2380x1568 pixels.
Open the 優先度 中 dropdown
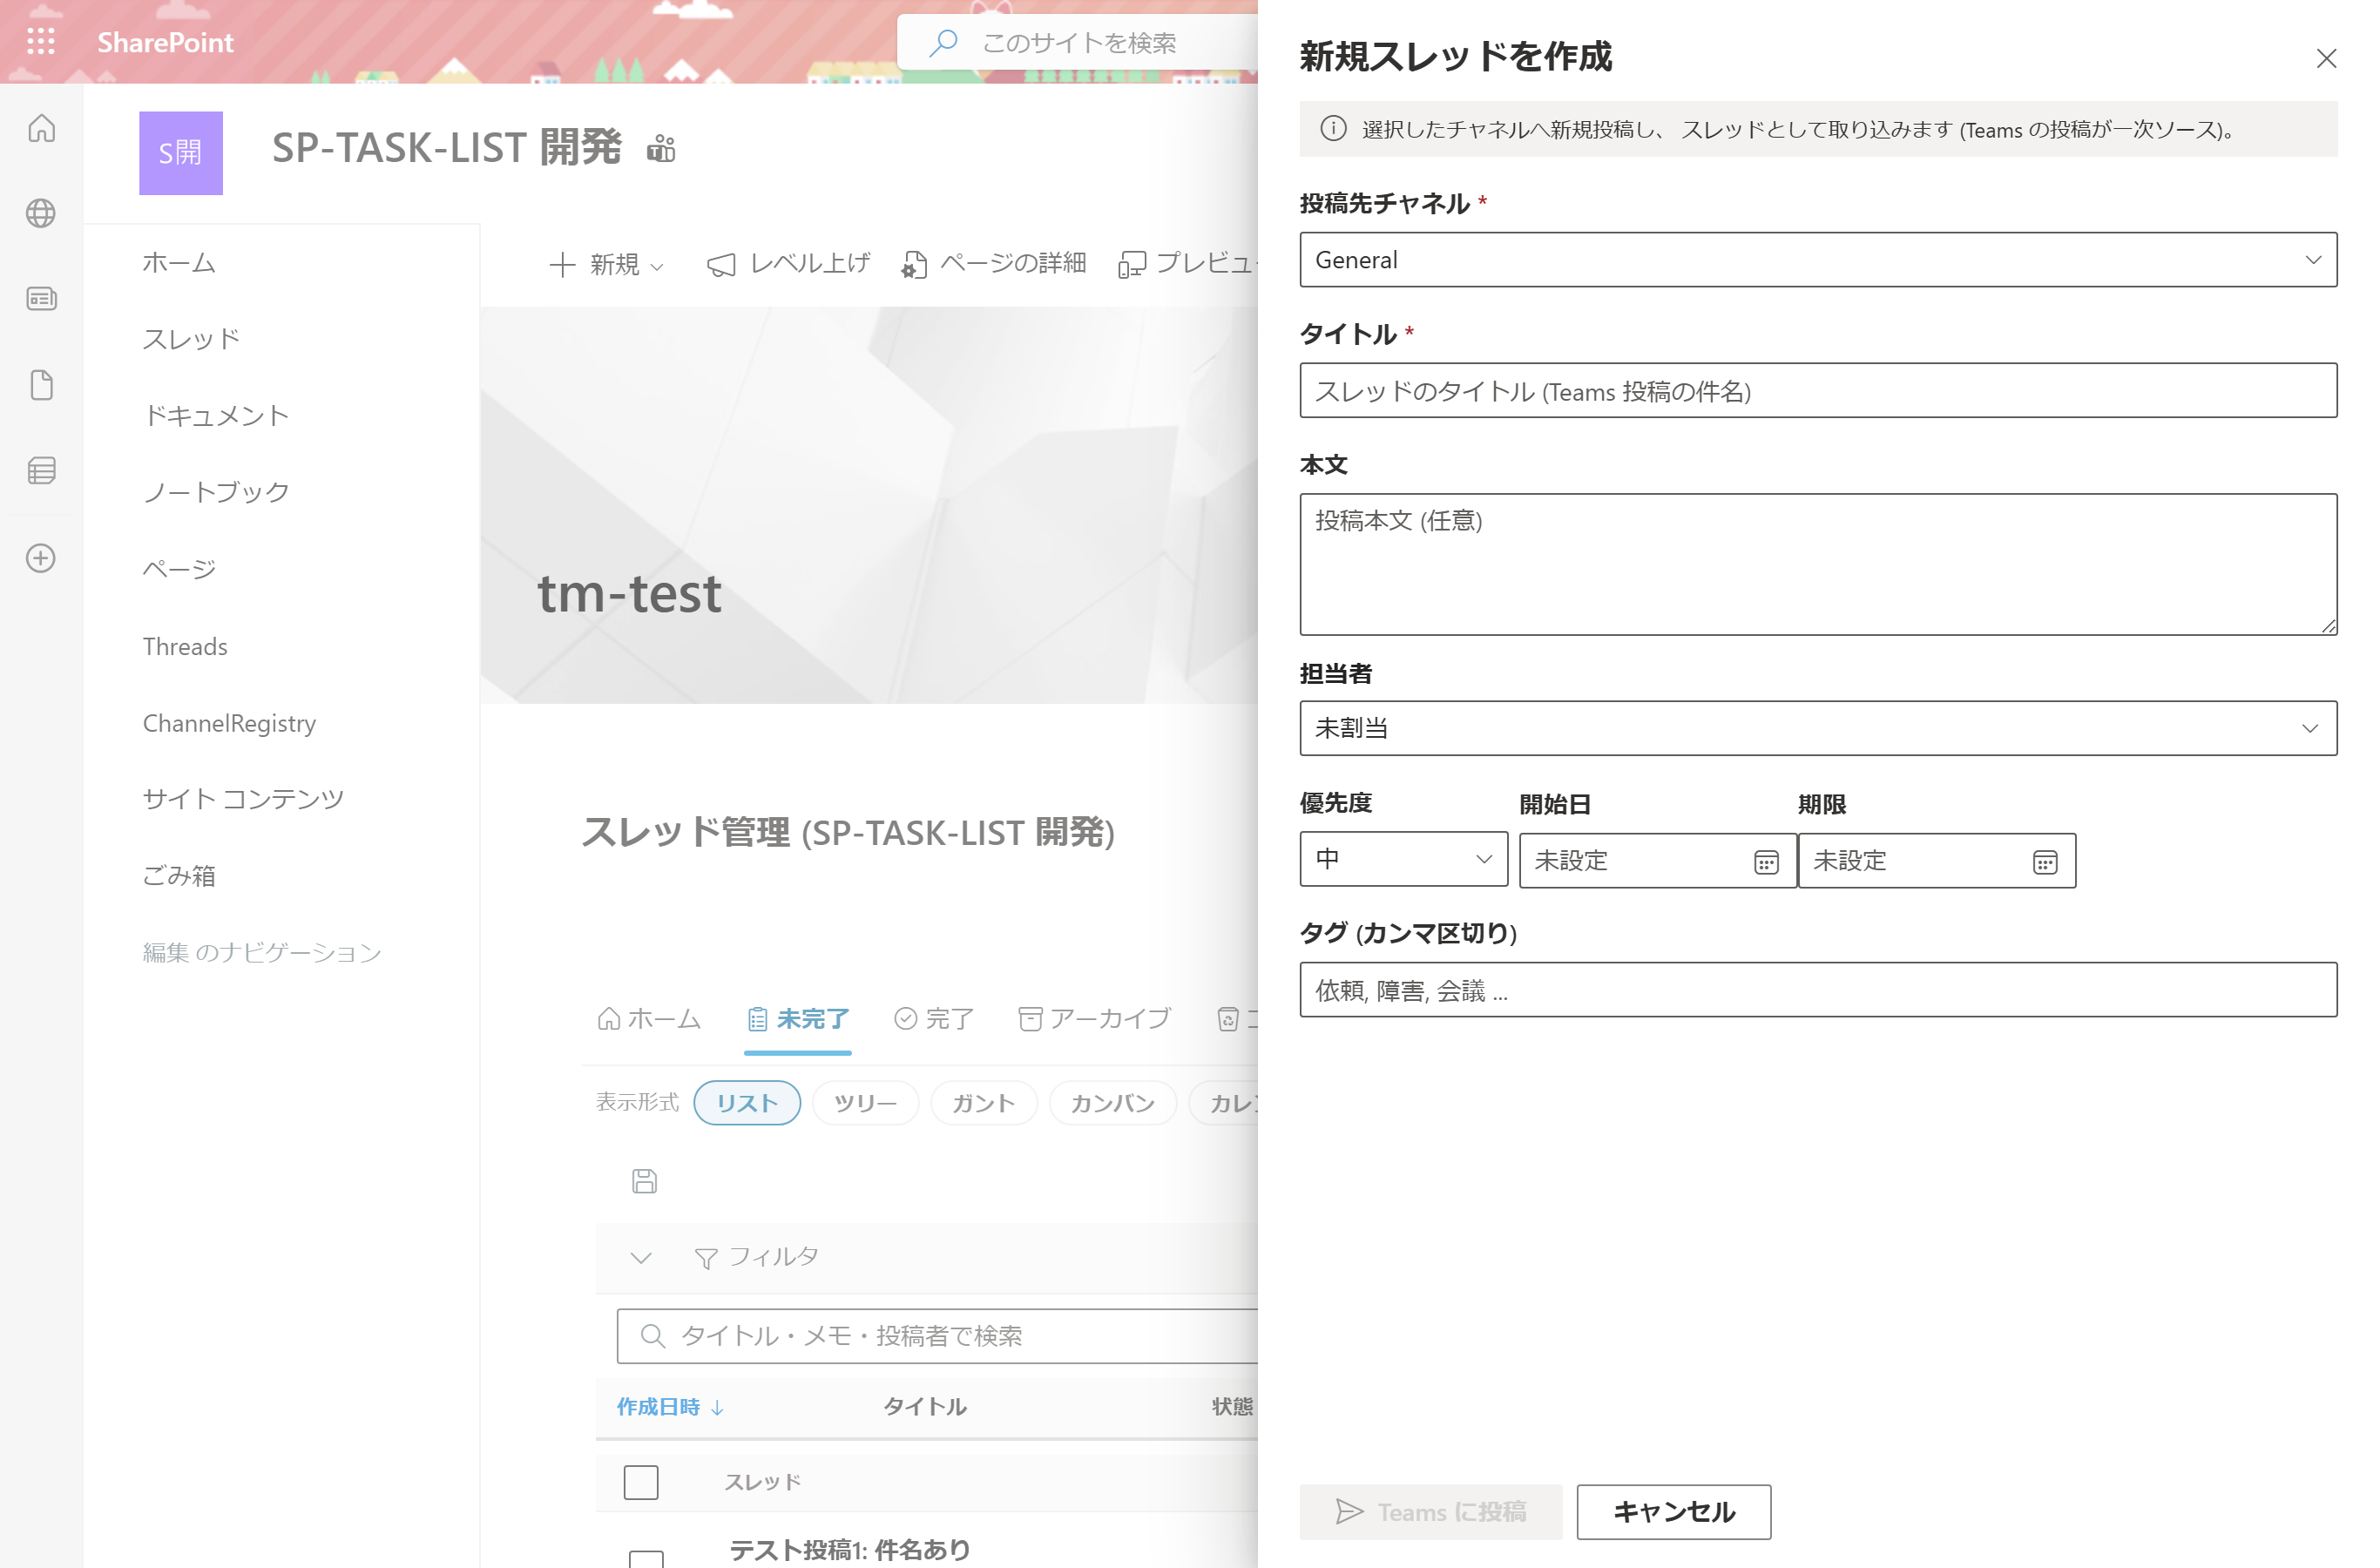(1403, 859)
